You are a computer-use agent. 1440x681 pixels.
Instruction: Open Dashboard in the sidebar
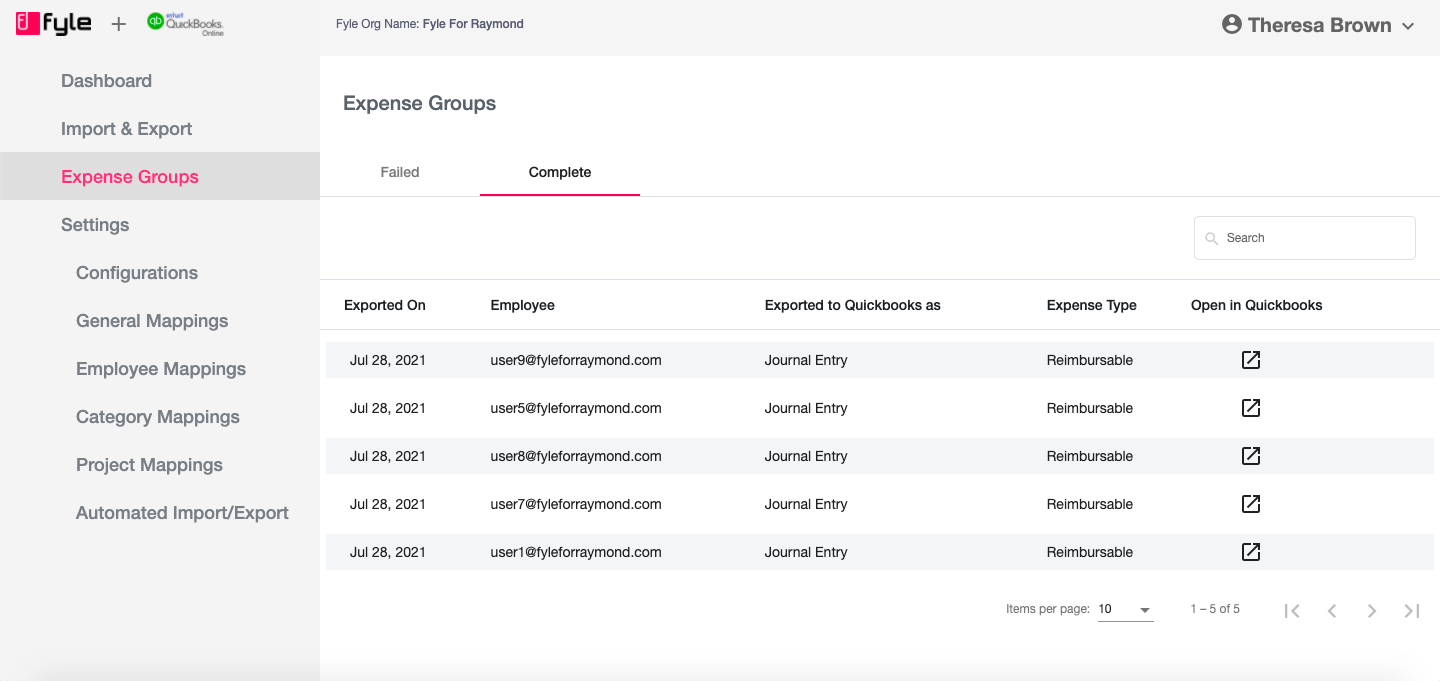point(106,81)
